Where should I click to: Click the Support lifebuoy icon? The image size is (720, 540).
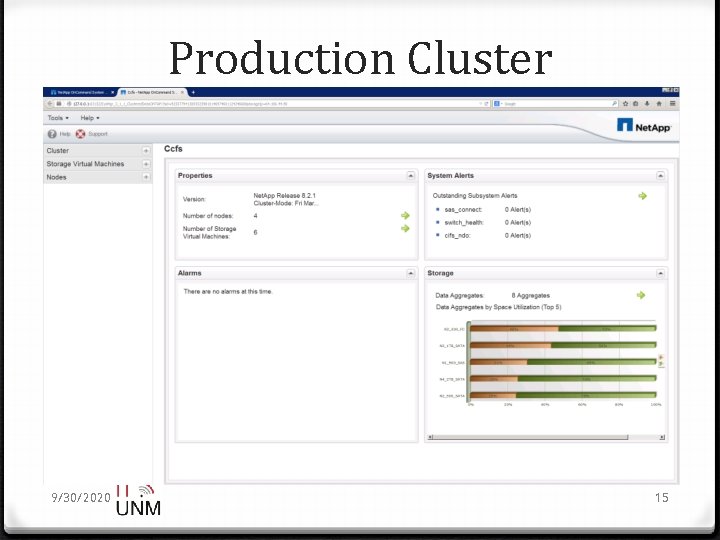[x=80, y=134]
